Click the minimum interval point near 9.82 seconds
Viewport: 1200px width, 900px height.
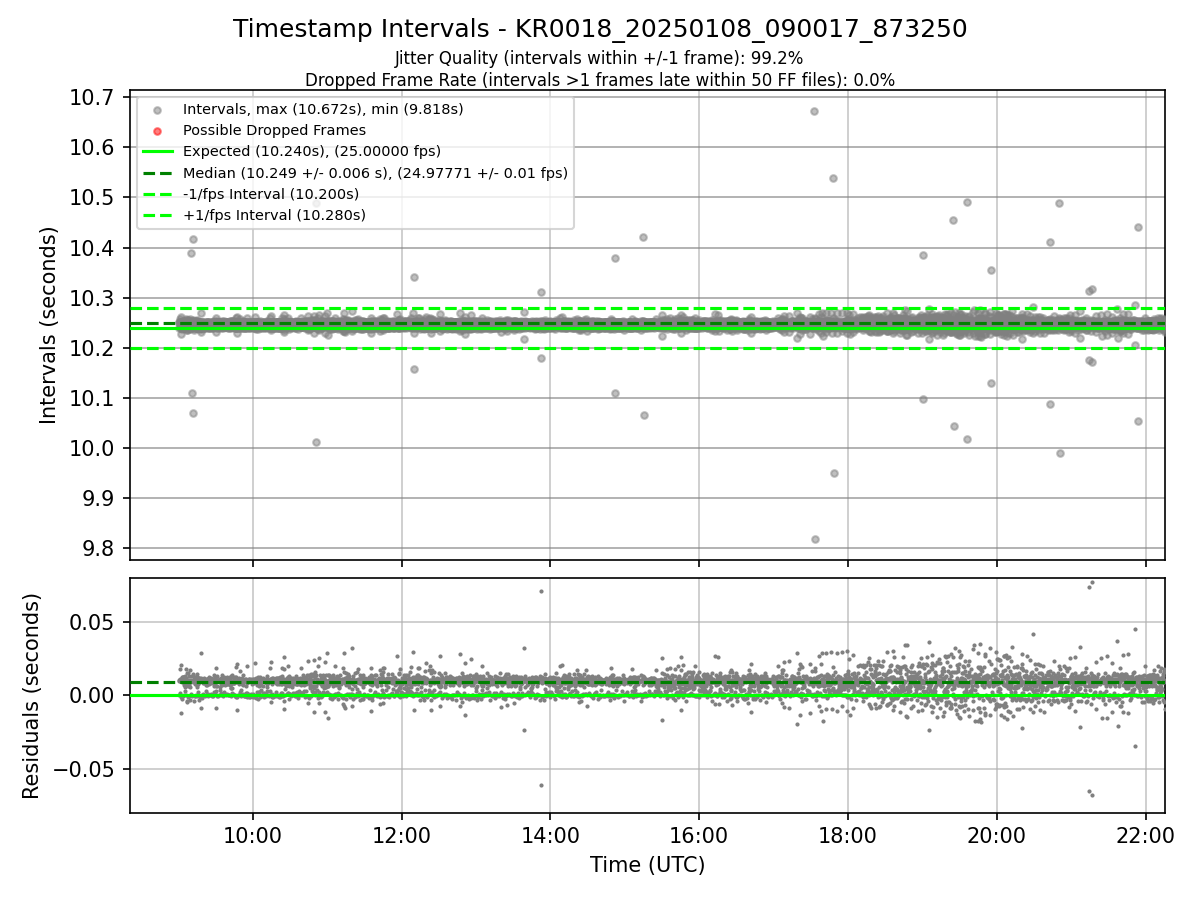(815, 539)
